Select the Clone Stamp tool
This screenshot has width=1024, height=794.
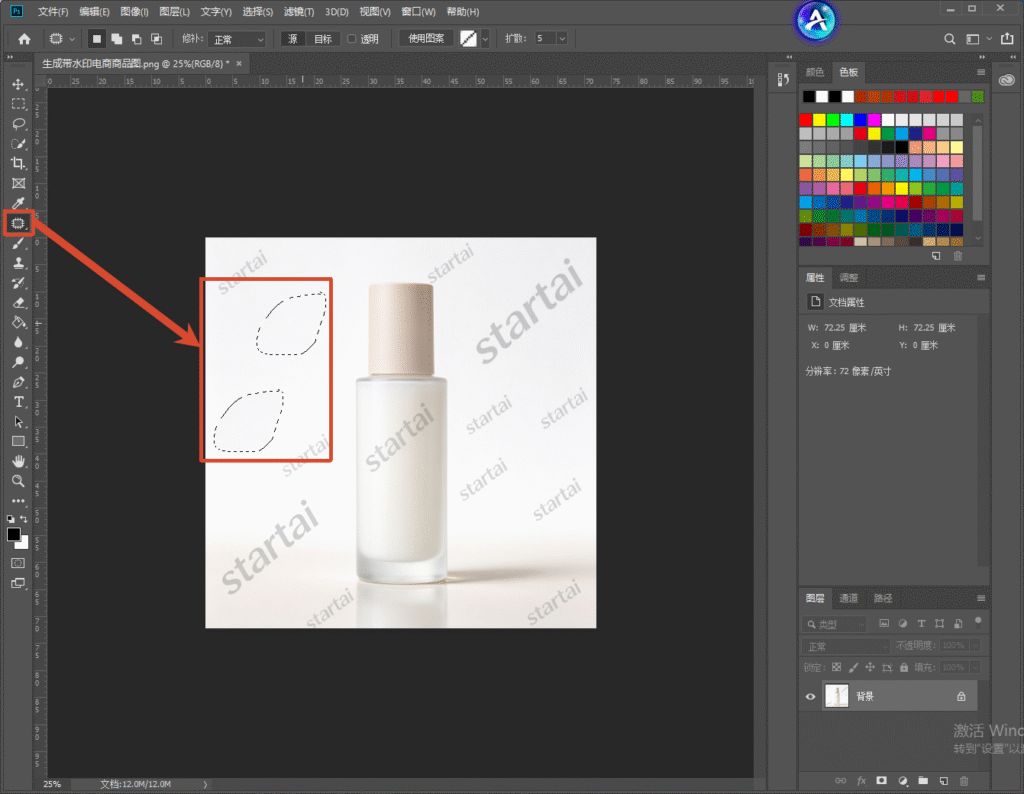(x=18, y=263)
